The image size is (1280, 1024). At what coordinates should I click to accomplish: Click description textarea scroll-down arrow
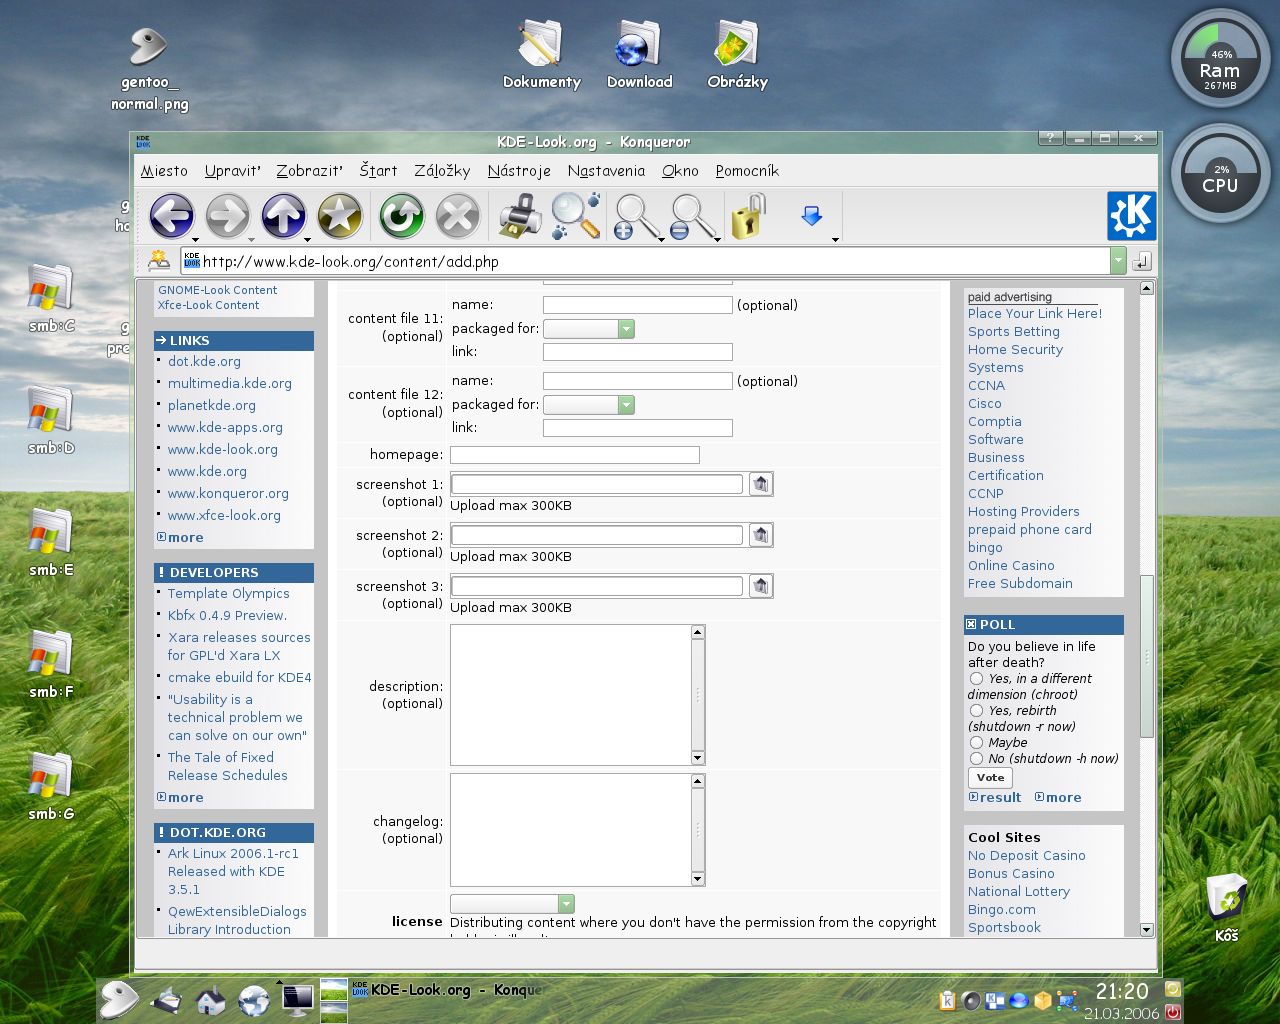tap(698, 758)
